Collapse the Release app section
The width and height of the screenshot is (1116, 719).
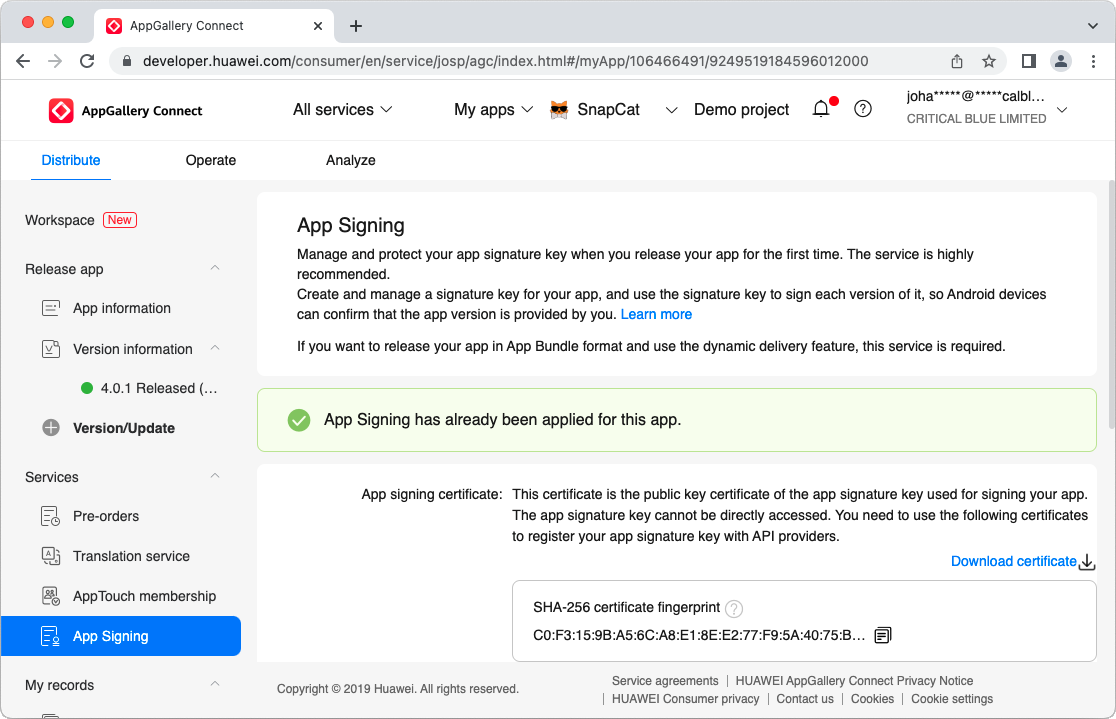[213, 268]
